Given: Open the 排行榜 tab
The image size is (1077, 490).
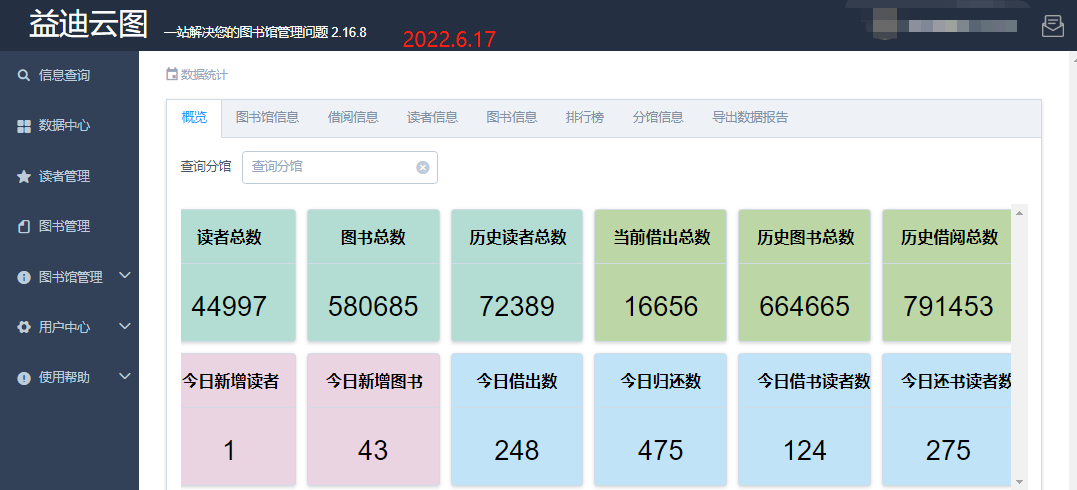Looking at the screenshot, I should (584, 117).
